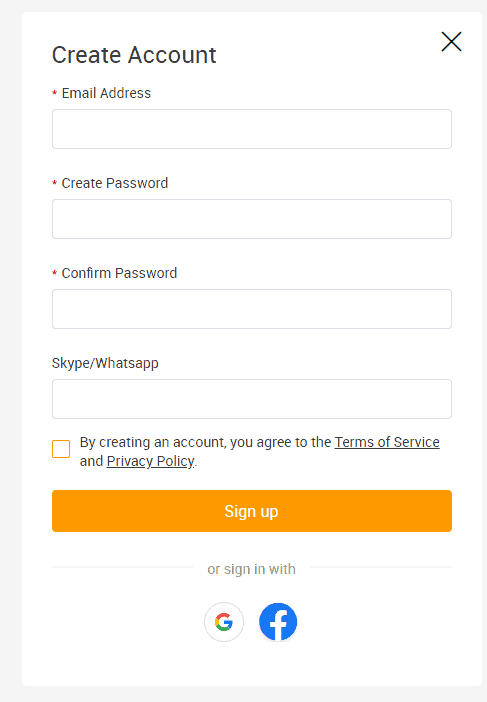Open the Privacy Policy link
The image size is (487, 702).
coord(150,461)
